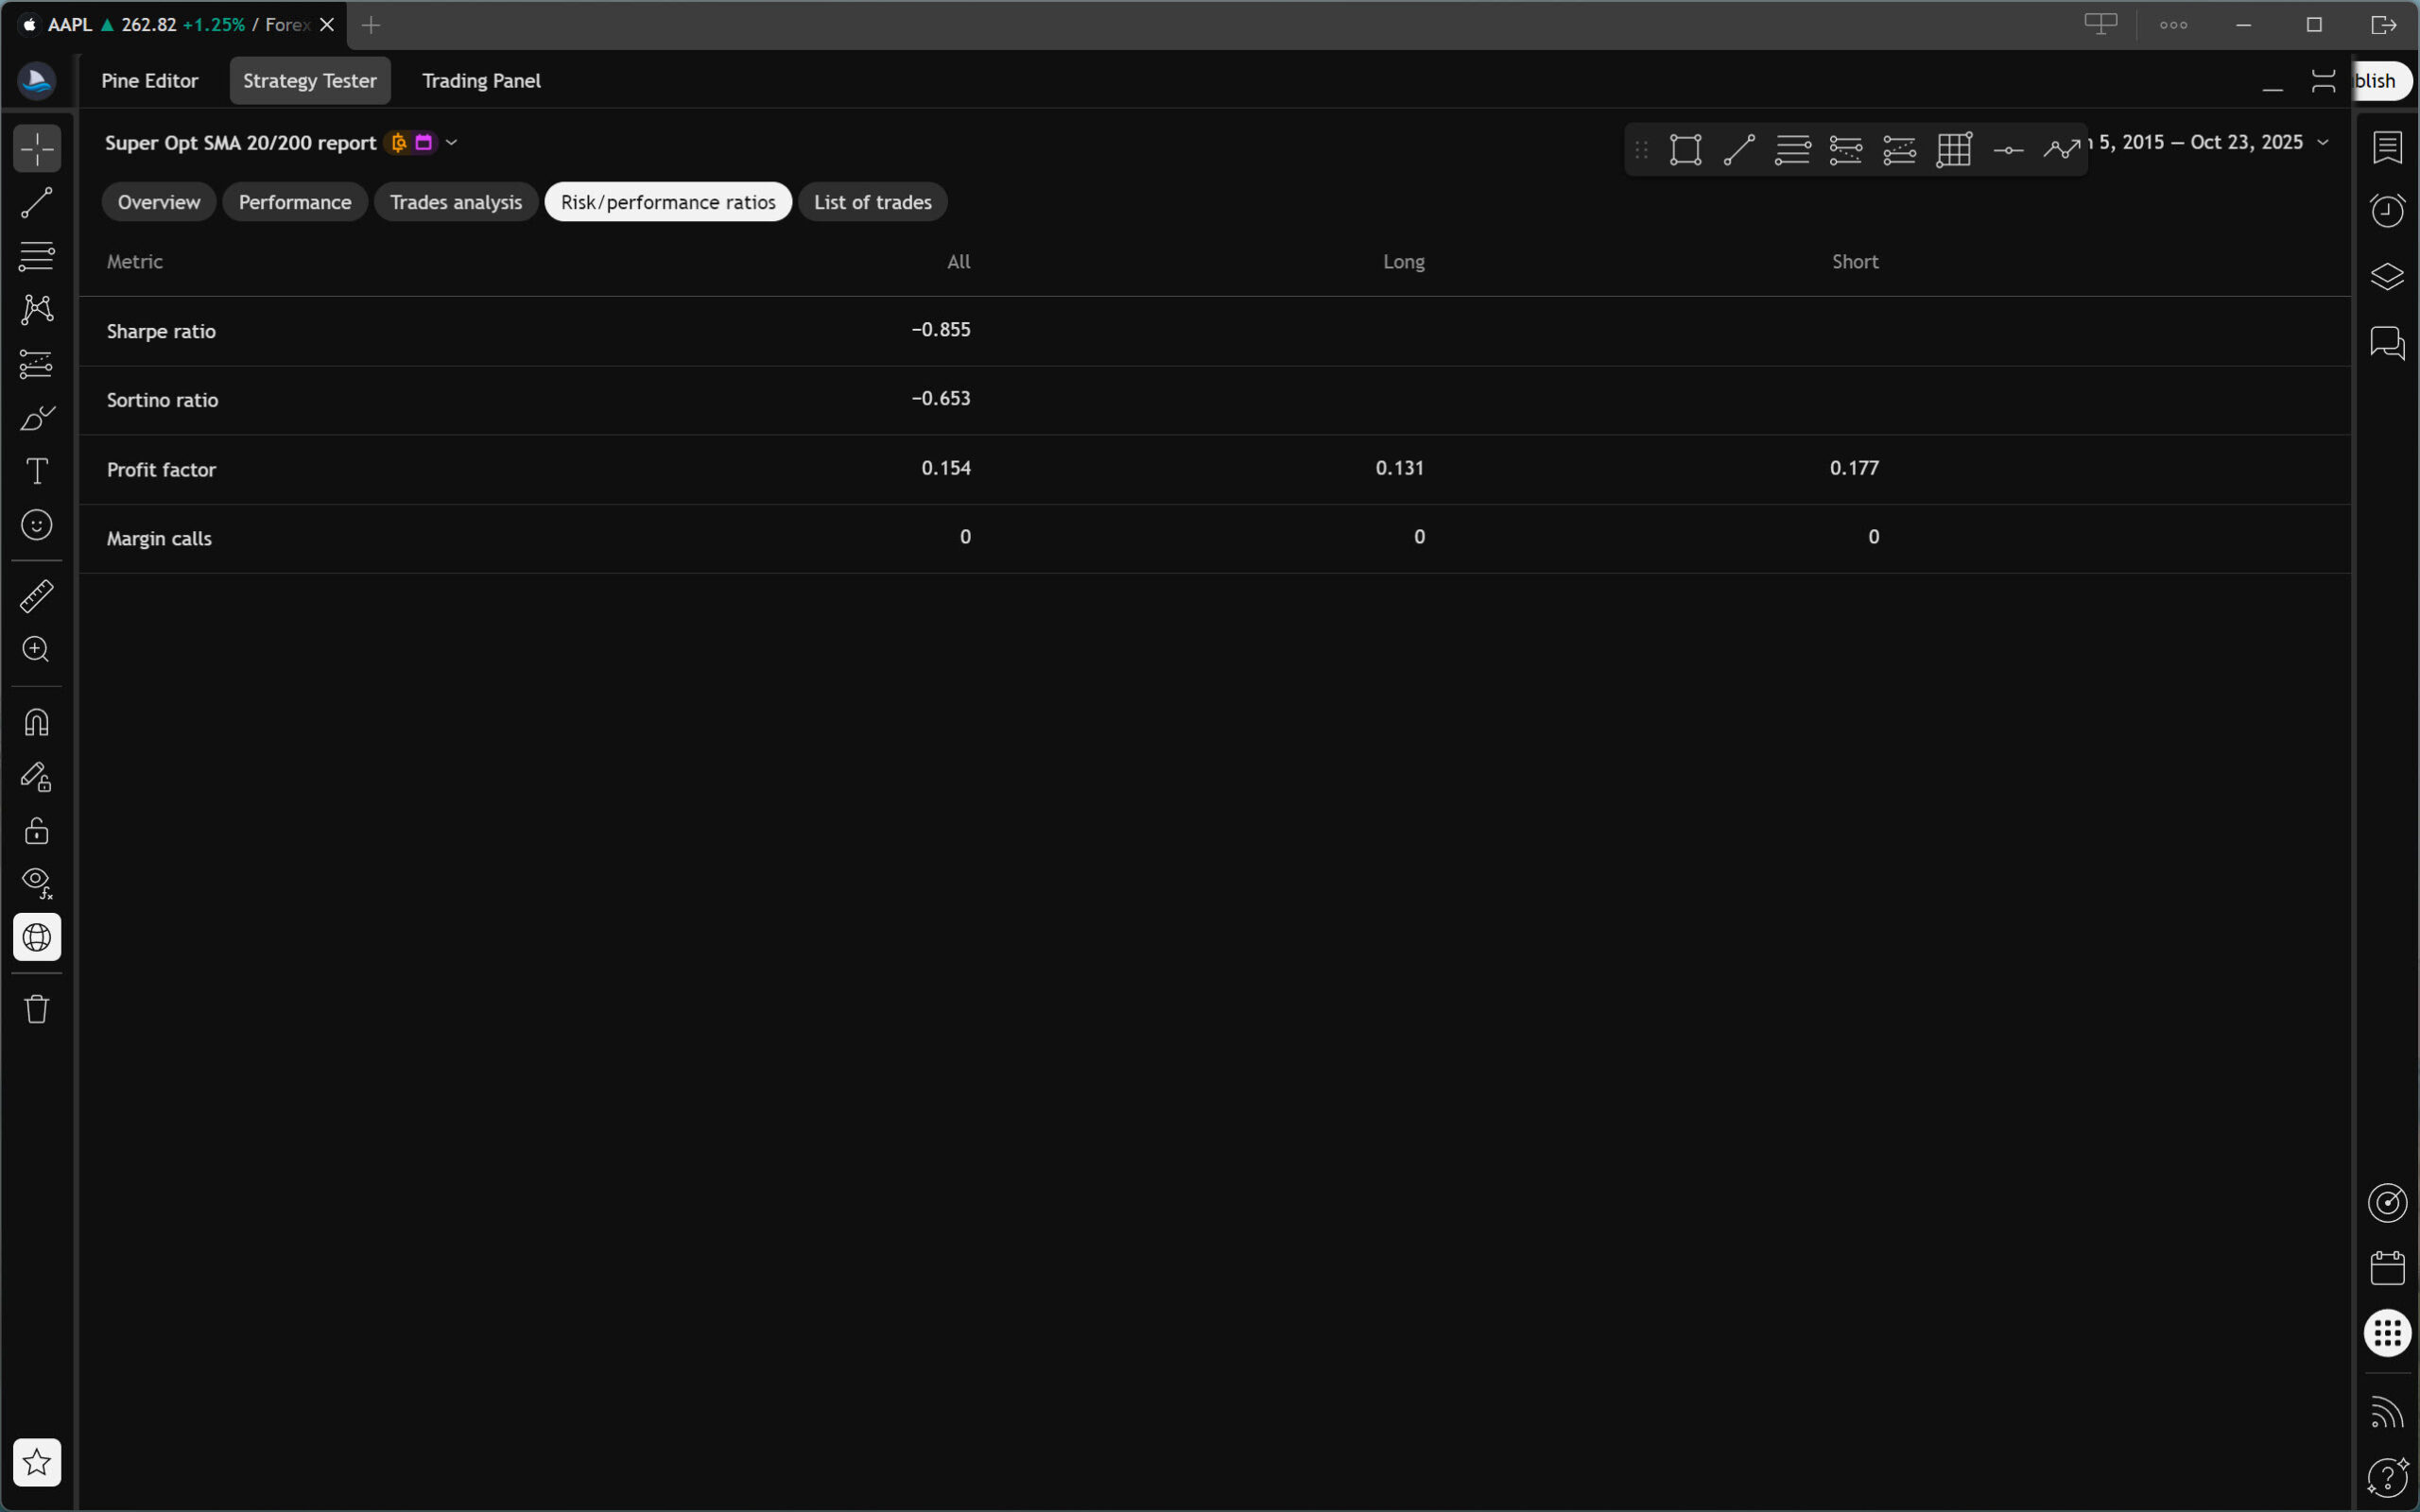Toggle hide all drawings eye icon
Viewport: 2420px width, 1512px height.
37,882
